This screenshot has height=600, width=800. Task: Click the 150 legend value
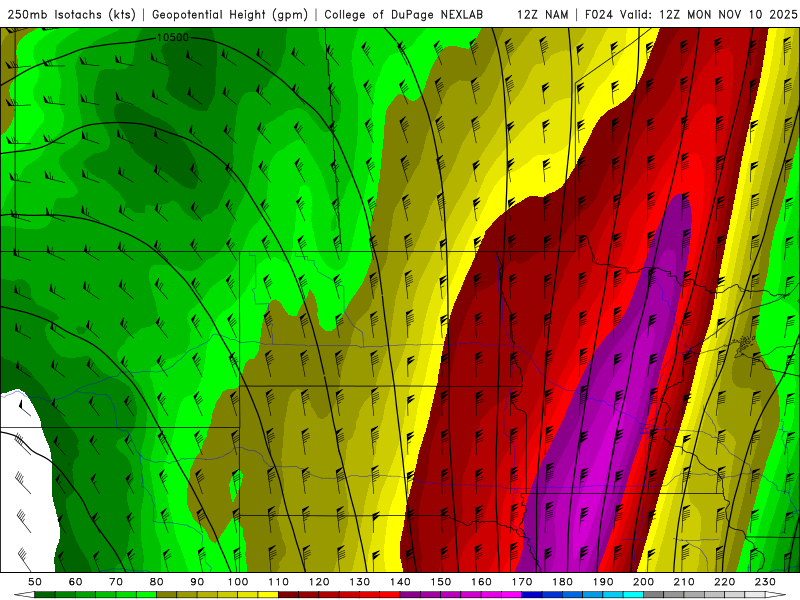click(441, 582)
